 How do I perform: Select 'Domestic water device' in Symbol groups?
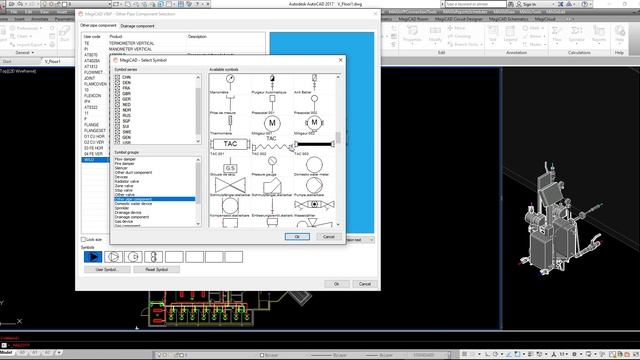133,203
